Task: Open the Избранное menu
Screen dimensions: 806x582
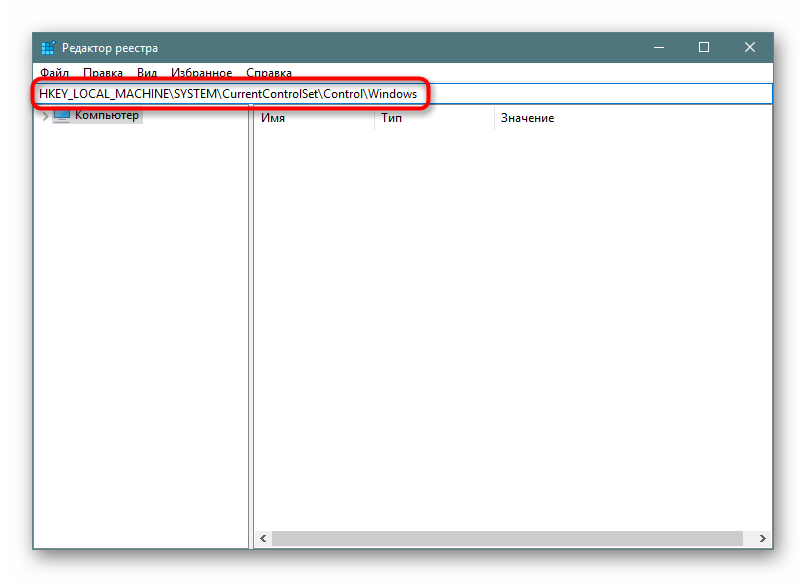Action: [201, 73]
